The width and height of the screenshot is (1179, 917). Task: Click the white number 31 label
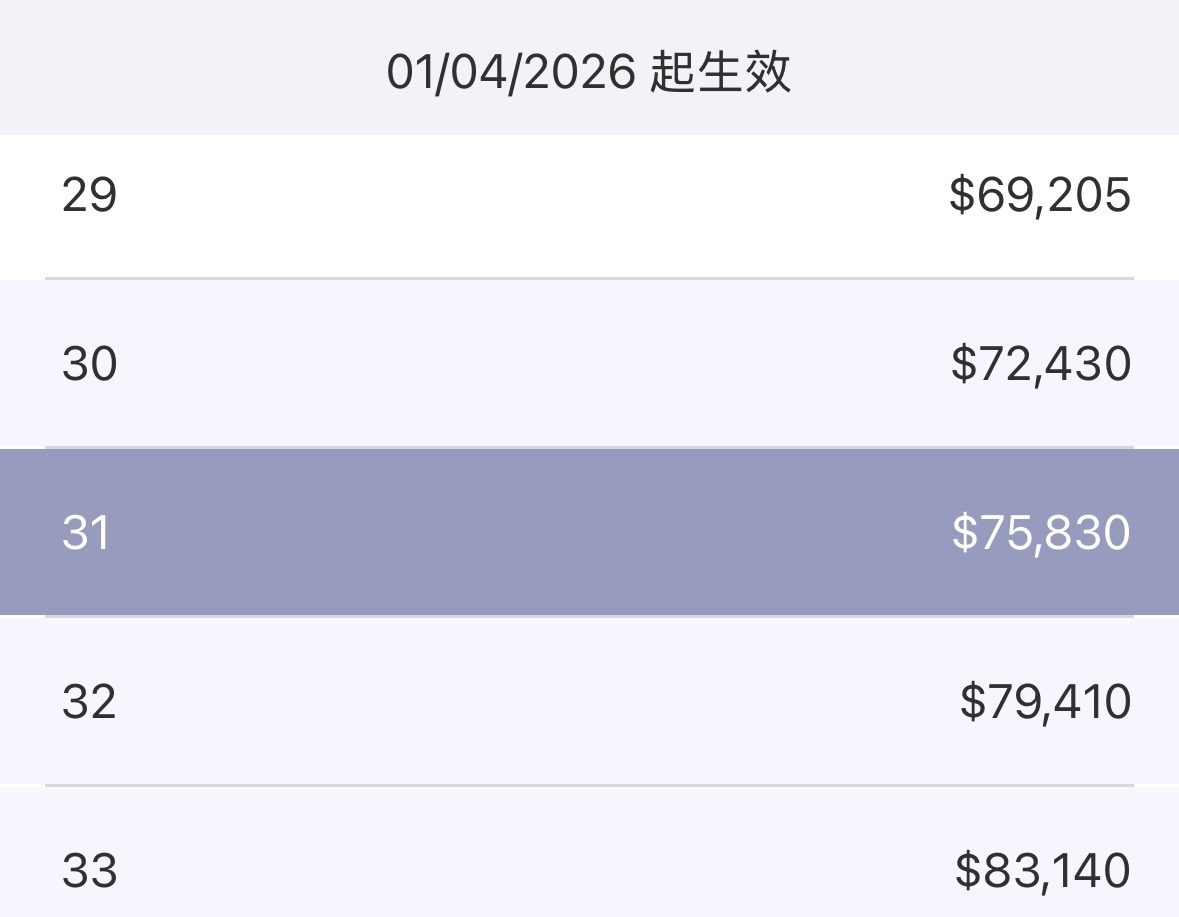(x=86, y=533)
